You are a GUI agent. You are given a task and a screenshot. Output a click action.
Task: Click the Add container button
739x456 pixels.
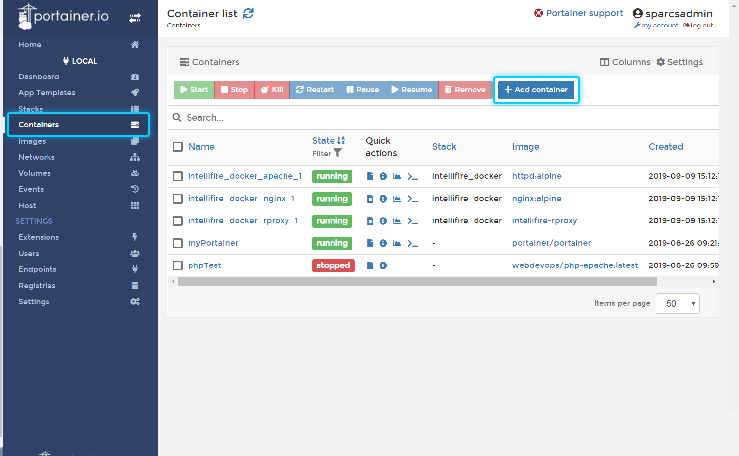(x=536, y=90)
